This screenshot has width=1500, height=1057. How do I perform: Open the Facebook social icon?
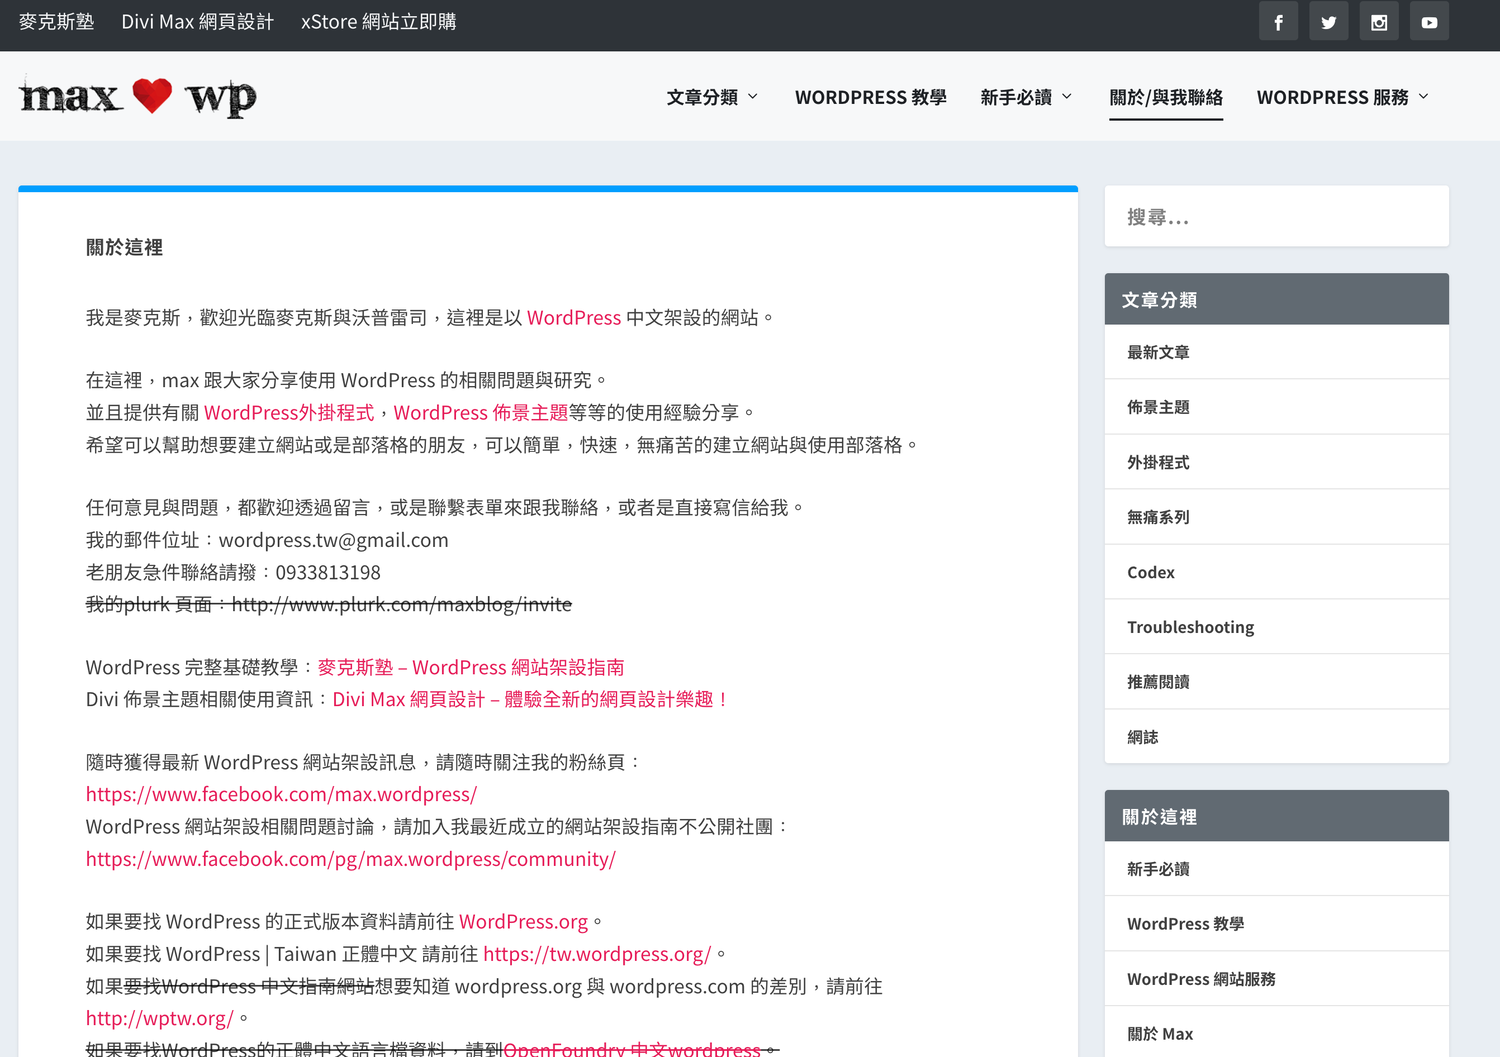(x=1278, y=22)
